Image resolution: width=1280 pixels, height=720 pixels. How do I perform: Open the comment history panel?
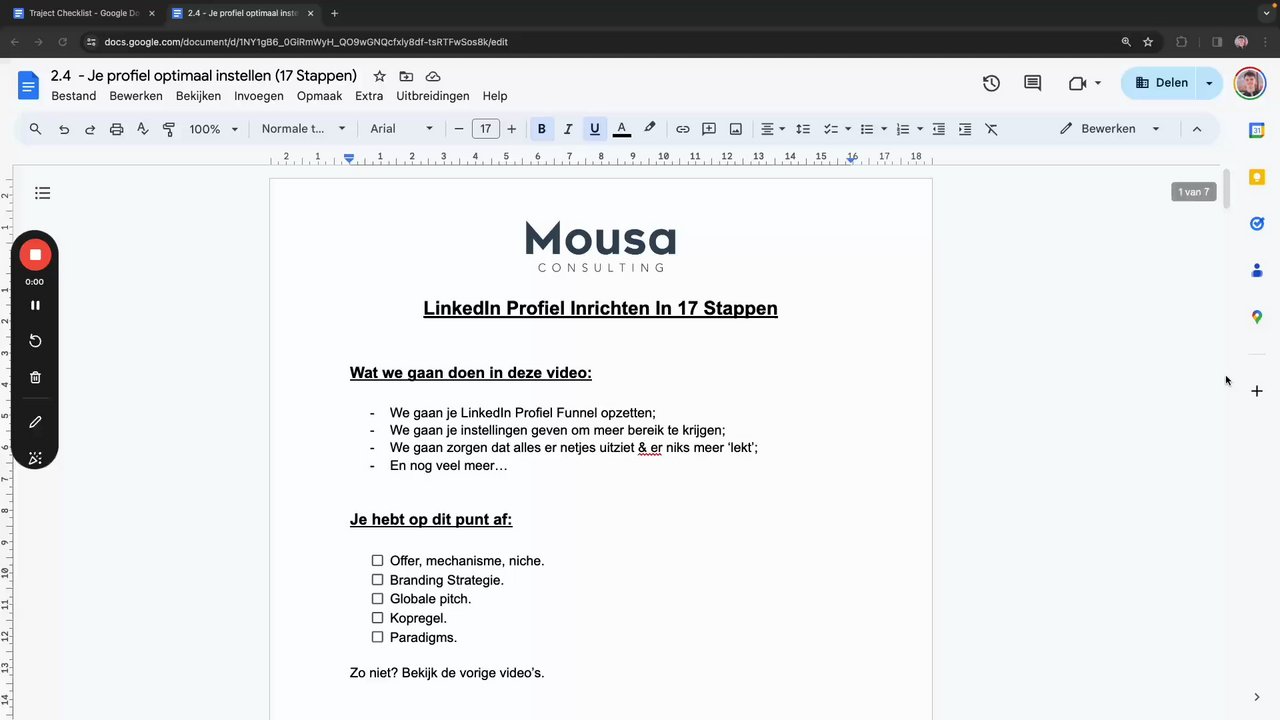tap(1033, 83)
